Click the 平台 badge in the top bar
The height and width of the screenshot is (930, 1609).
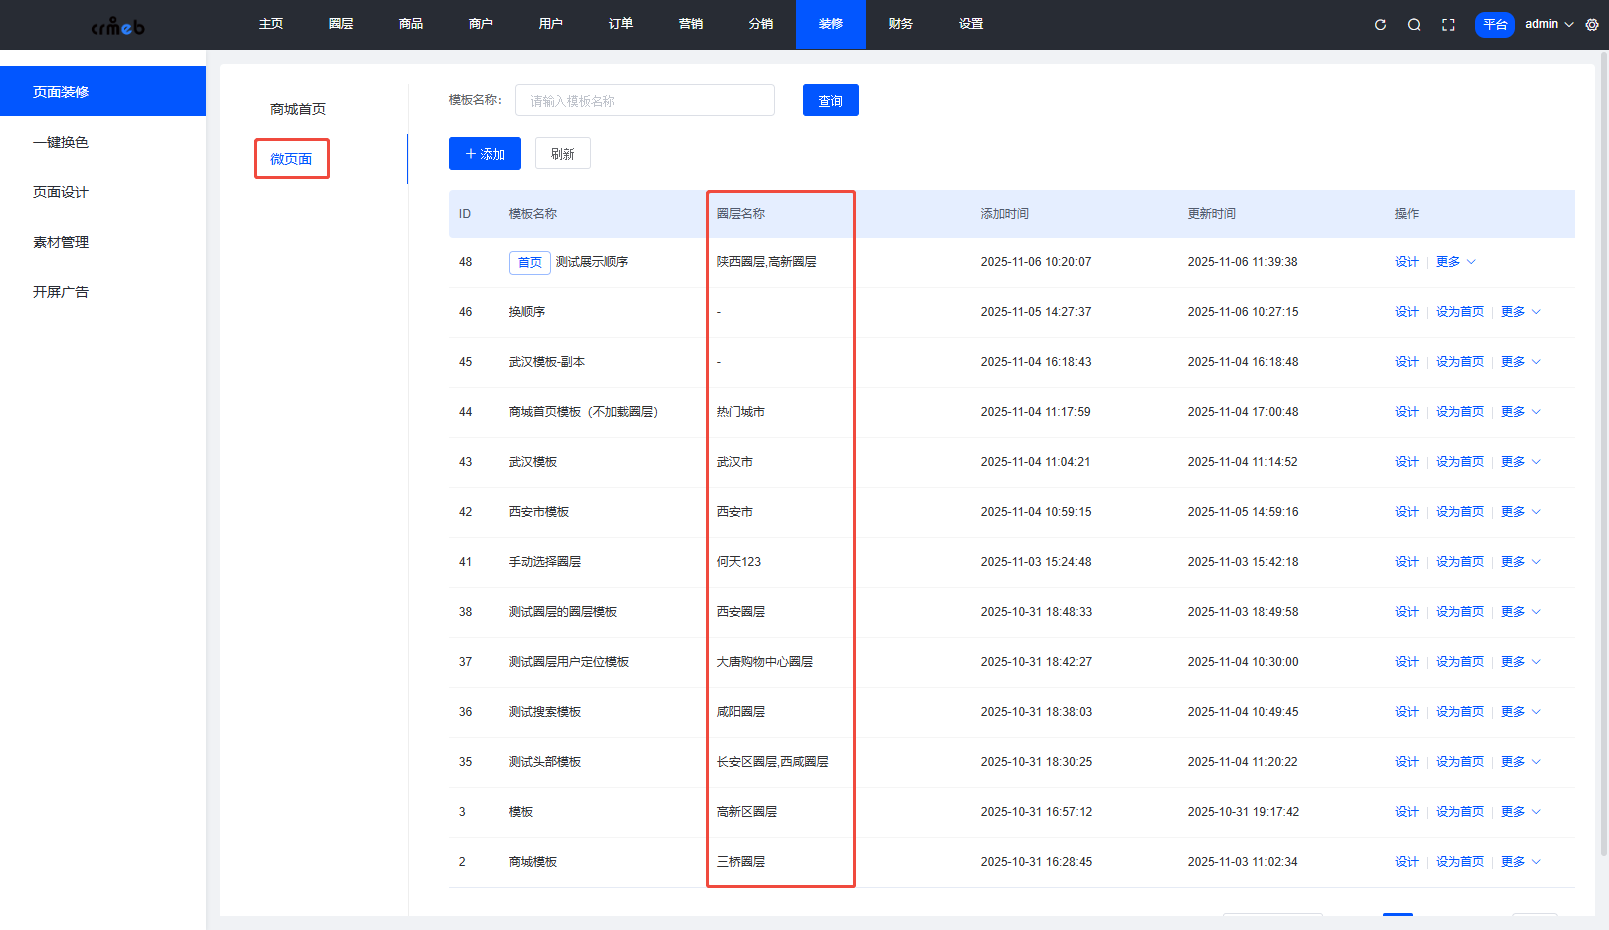click(1495, 24)
